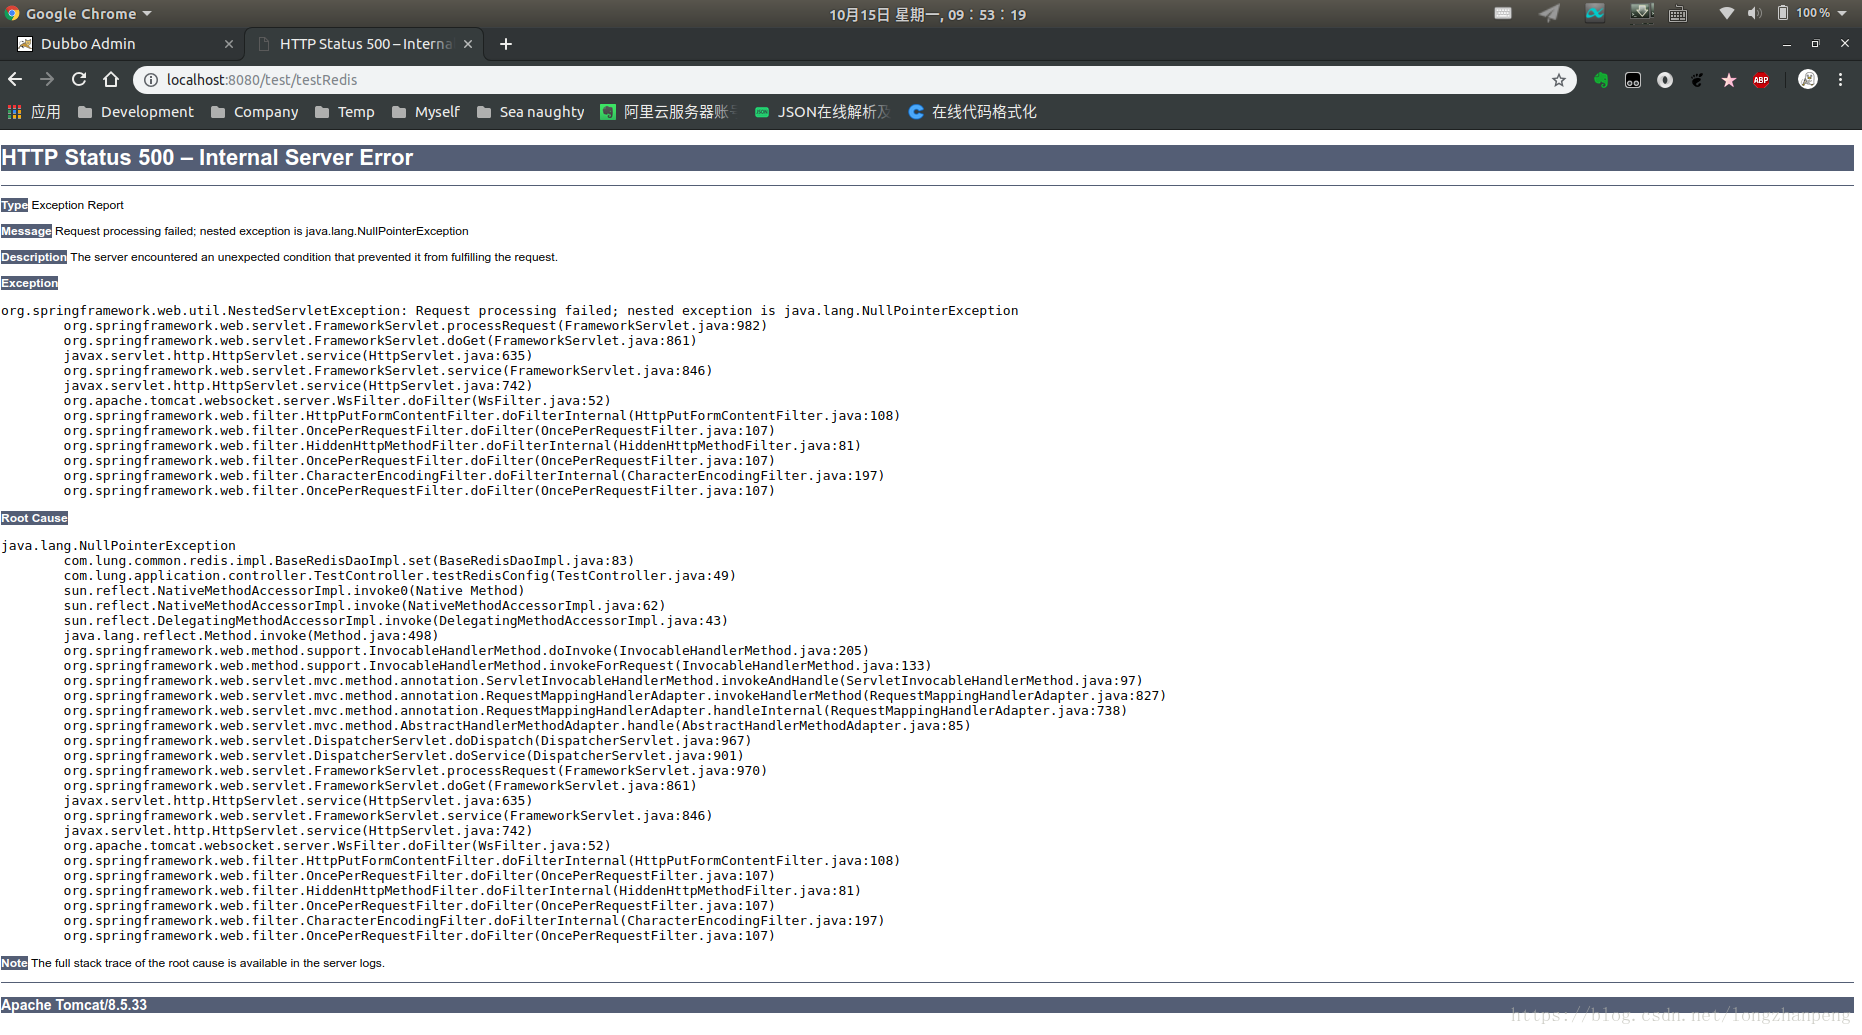Expand the Google Chrome application menu
The width and height of the screenshot is (1862, 1035).
pos(79,14)
